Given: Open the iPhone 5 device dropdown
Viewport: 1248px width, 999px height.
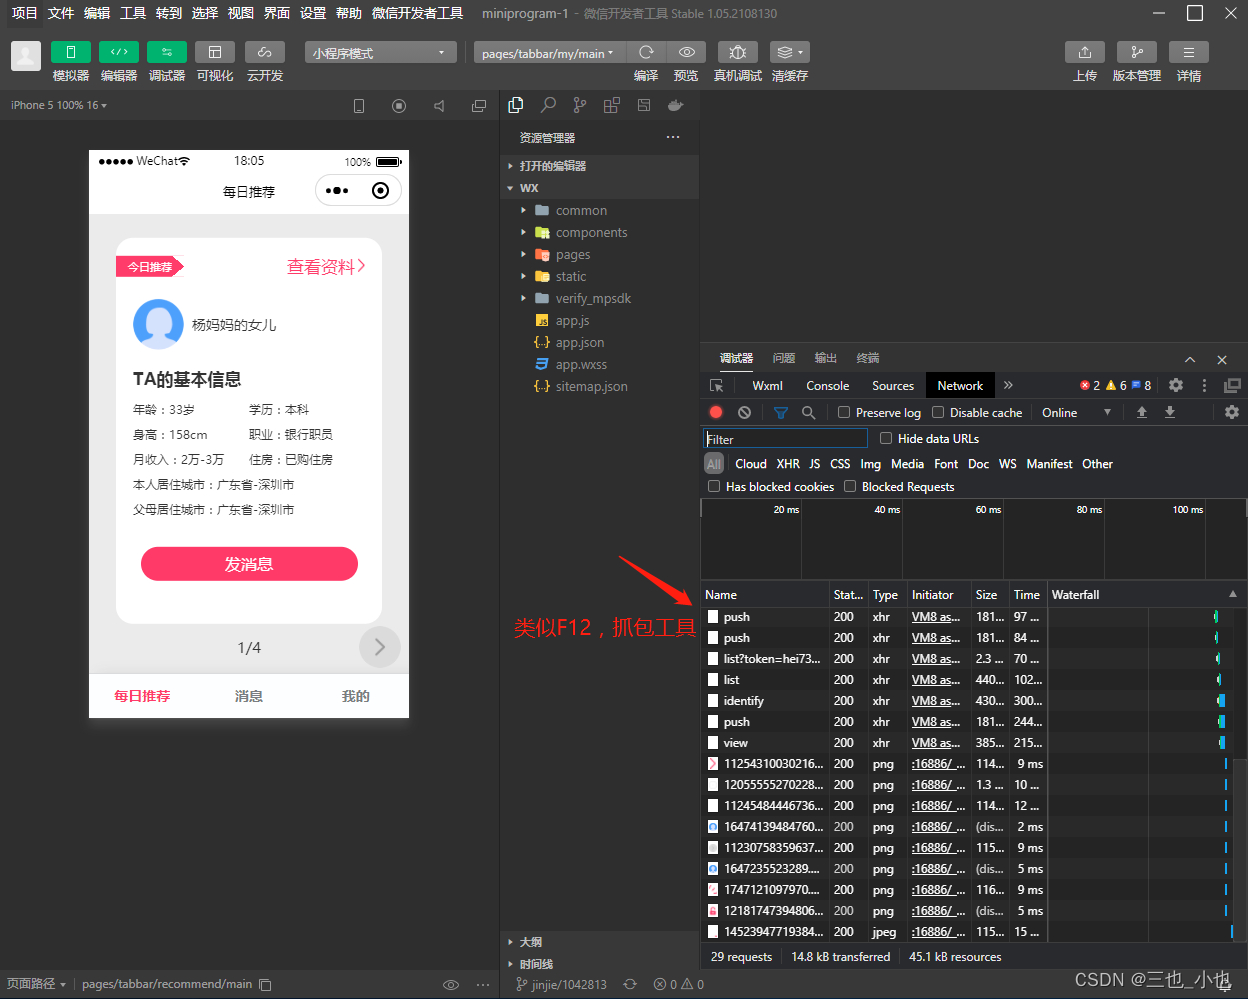Looking at the screenshot, I should tap(59, 105).
